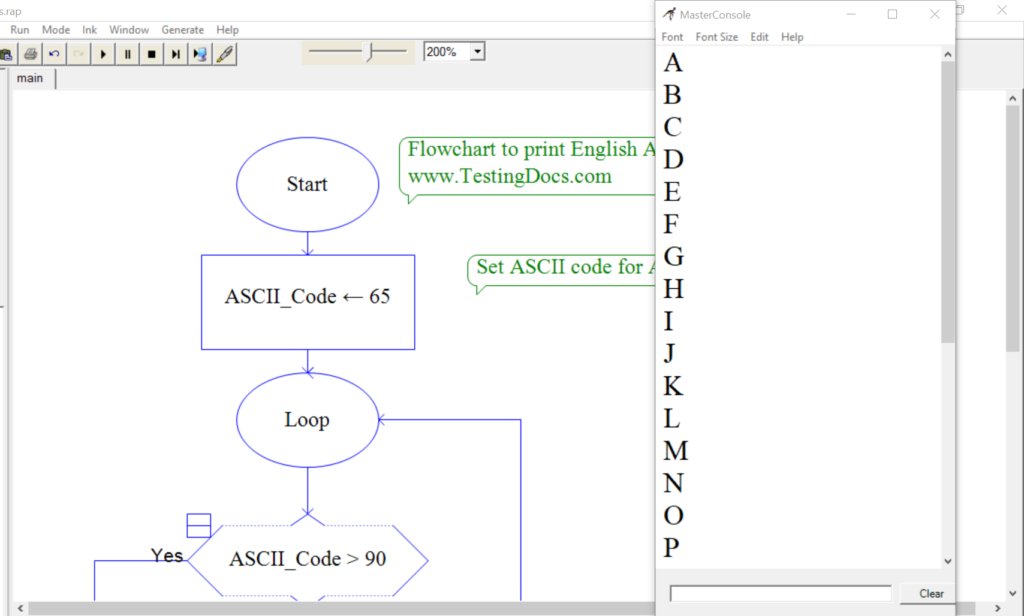Print the flowchart

click(x=31, y=53)
